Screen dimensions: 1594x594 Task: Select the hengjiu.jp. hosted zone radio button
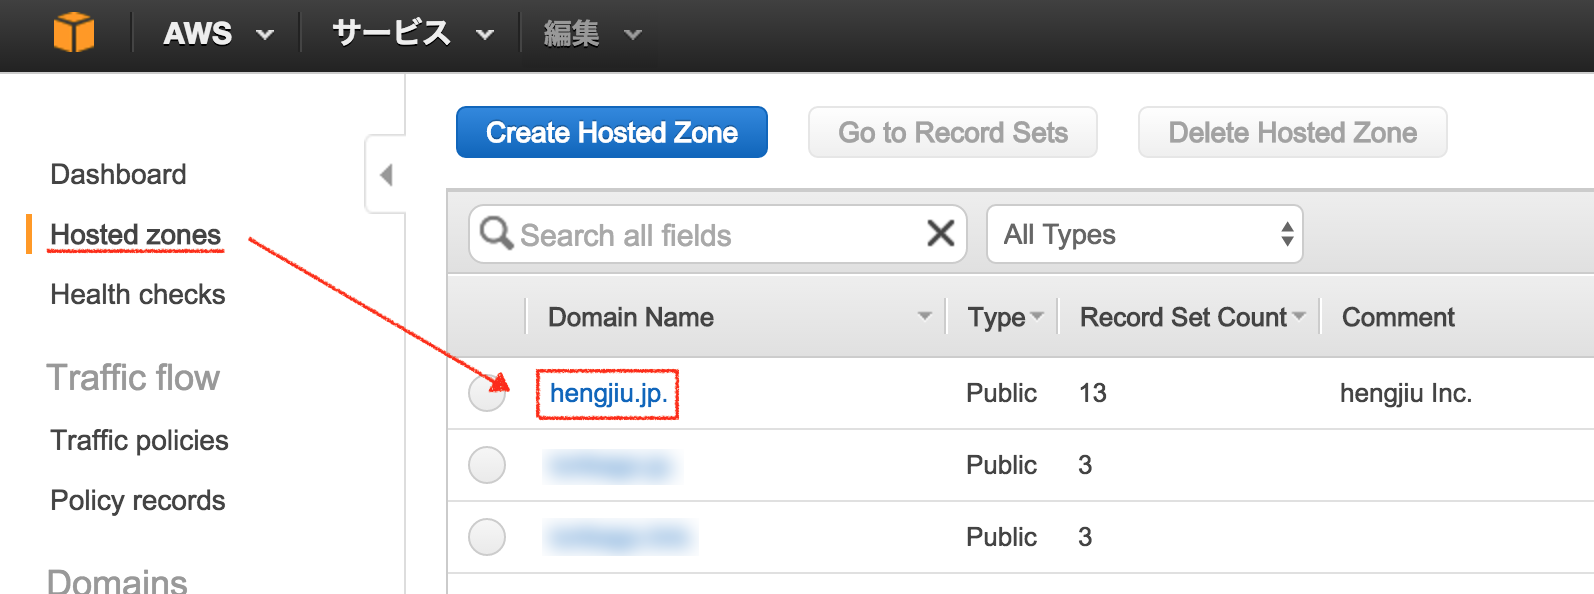[x=487, y=393]
